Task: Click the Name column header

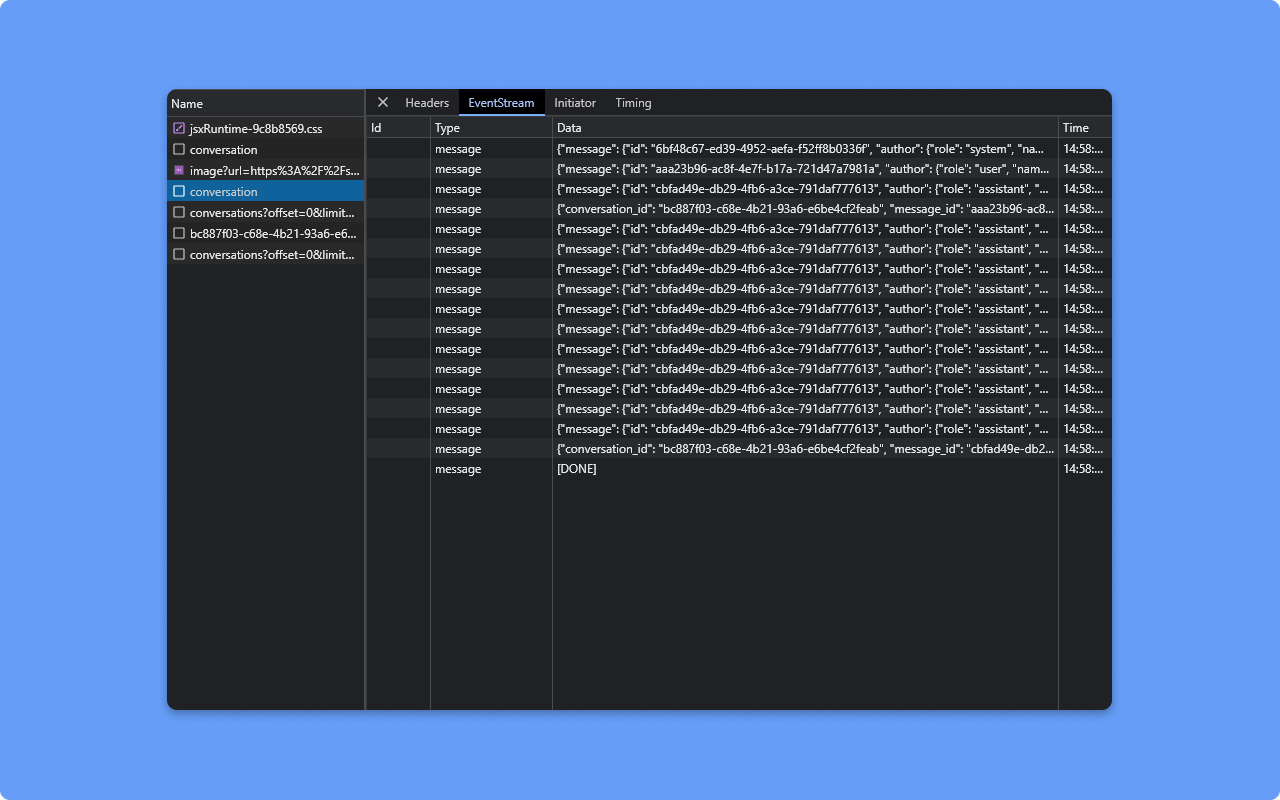Action: [187, 104]
